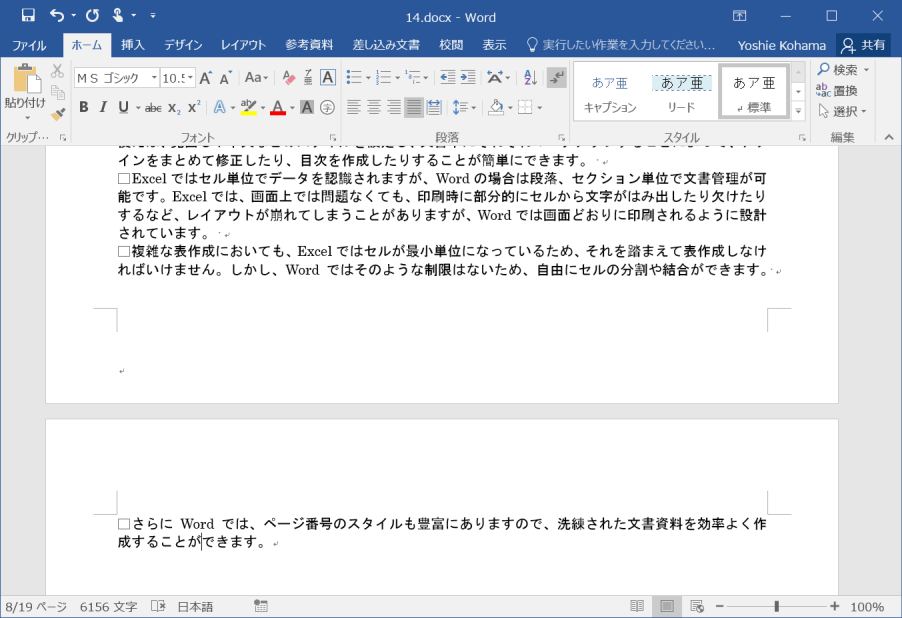Apply リード style
Screen dimensions: 902x618
(x=682, y=93)
